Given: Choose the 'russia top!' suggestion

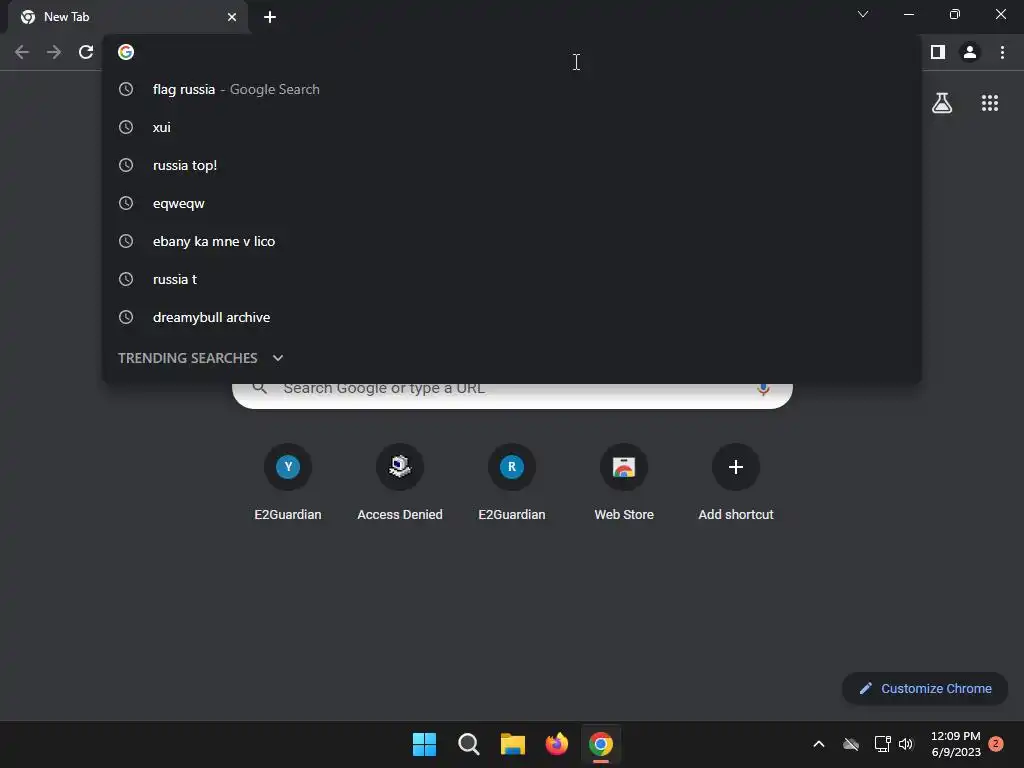Looking at the screenshot, I should [512, 165].
